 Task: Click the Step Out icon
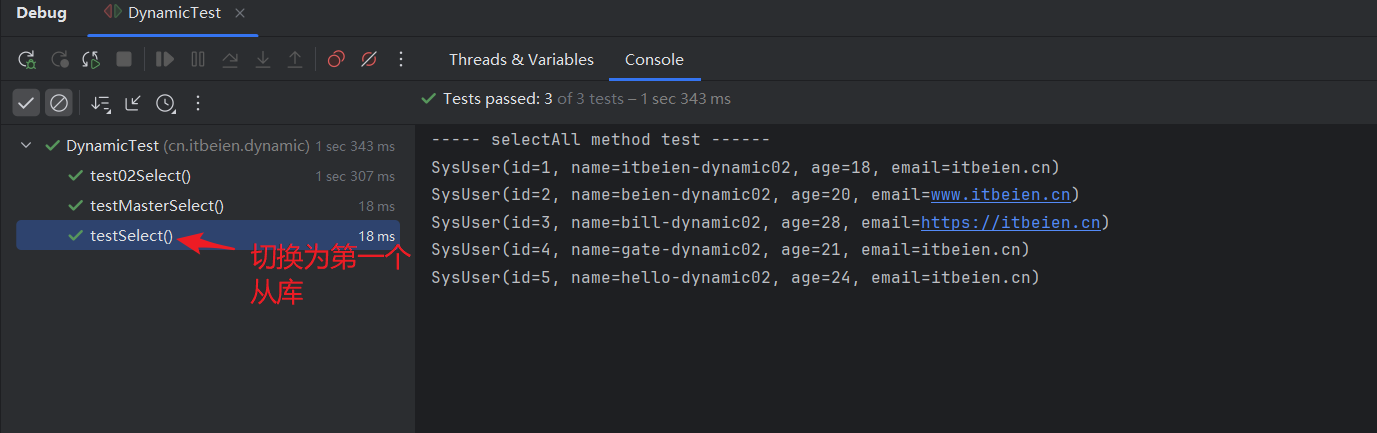[295, 60]
